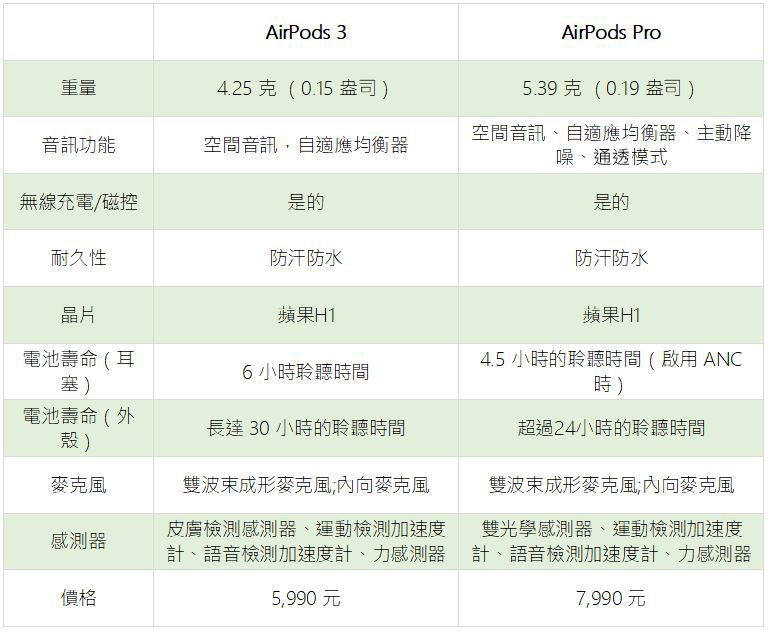Click the AirPods Pro column header
This screenshot has width=768, height=632.
click(611, 32)
